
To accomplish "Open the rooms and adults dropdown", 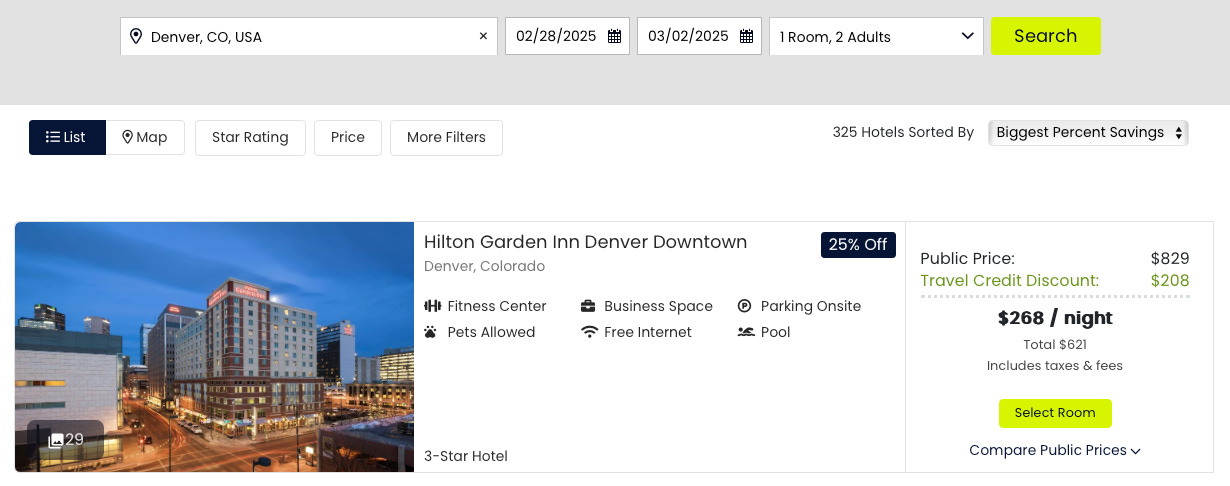I will tap(876, 36).
